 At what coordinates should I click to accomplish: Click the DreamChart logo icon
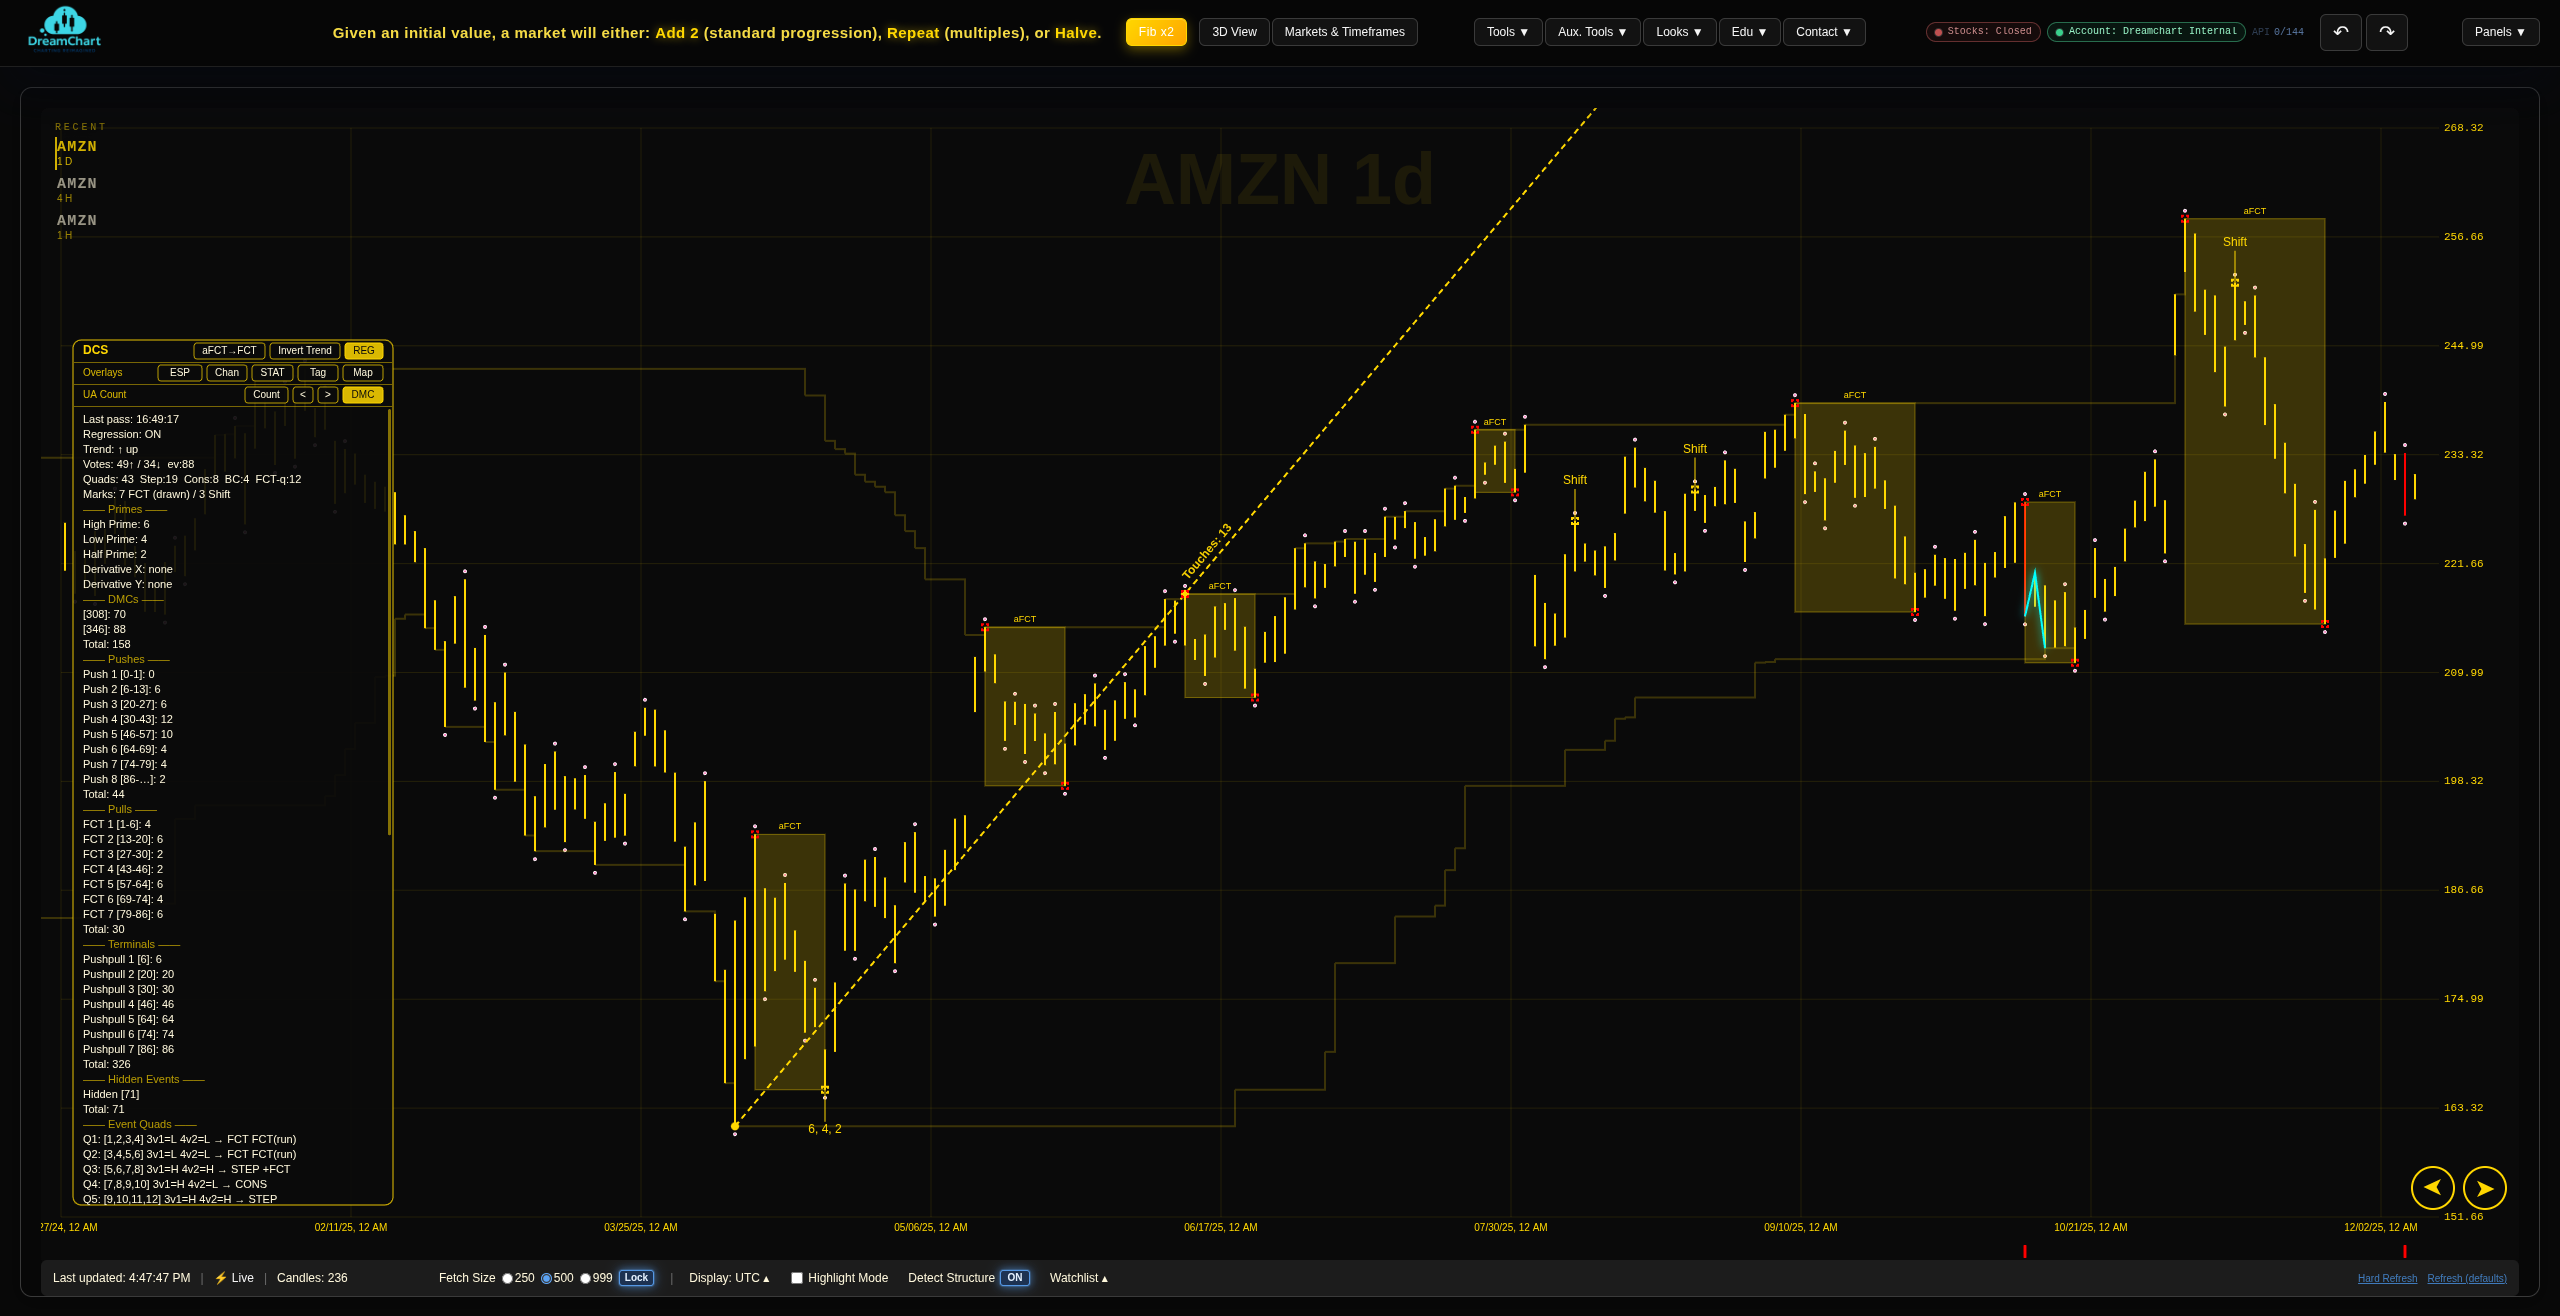tap(65, 27)
